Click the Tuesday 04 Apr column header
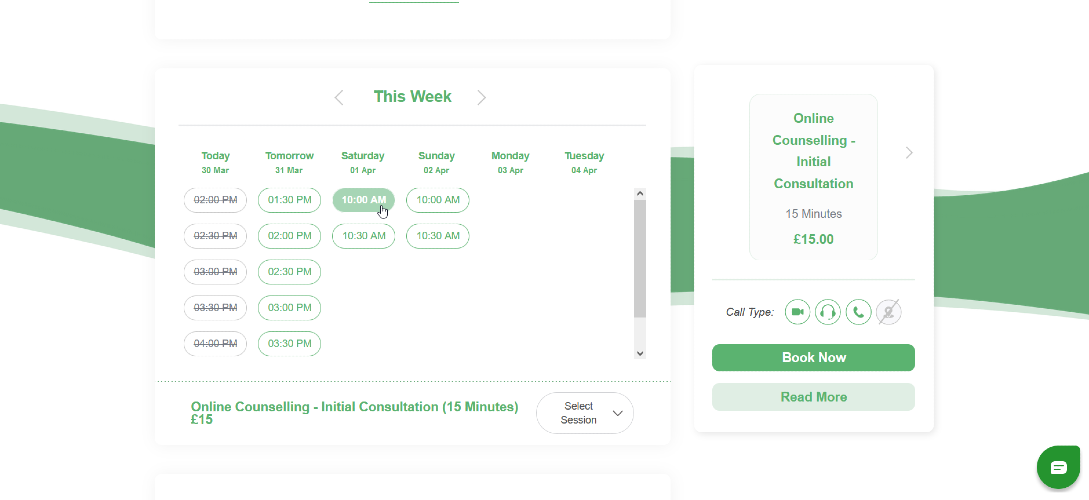 [584, 162]
